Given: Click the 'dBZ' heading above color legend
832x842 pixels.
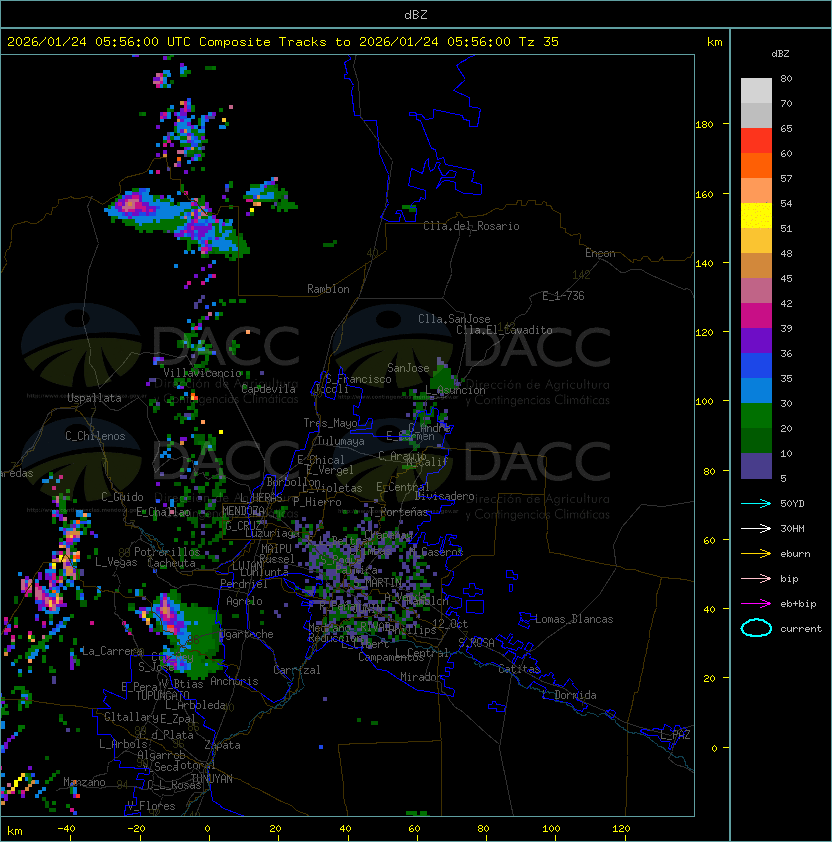Looking at the screenshot, I should tap(780, 54).
